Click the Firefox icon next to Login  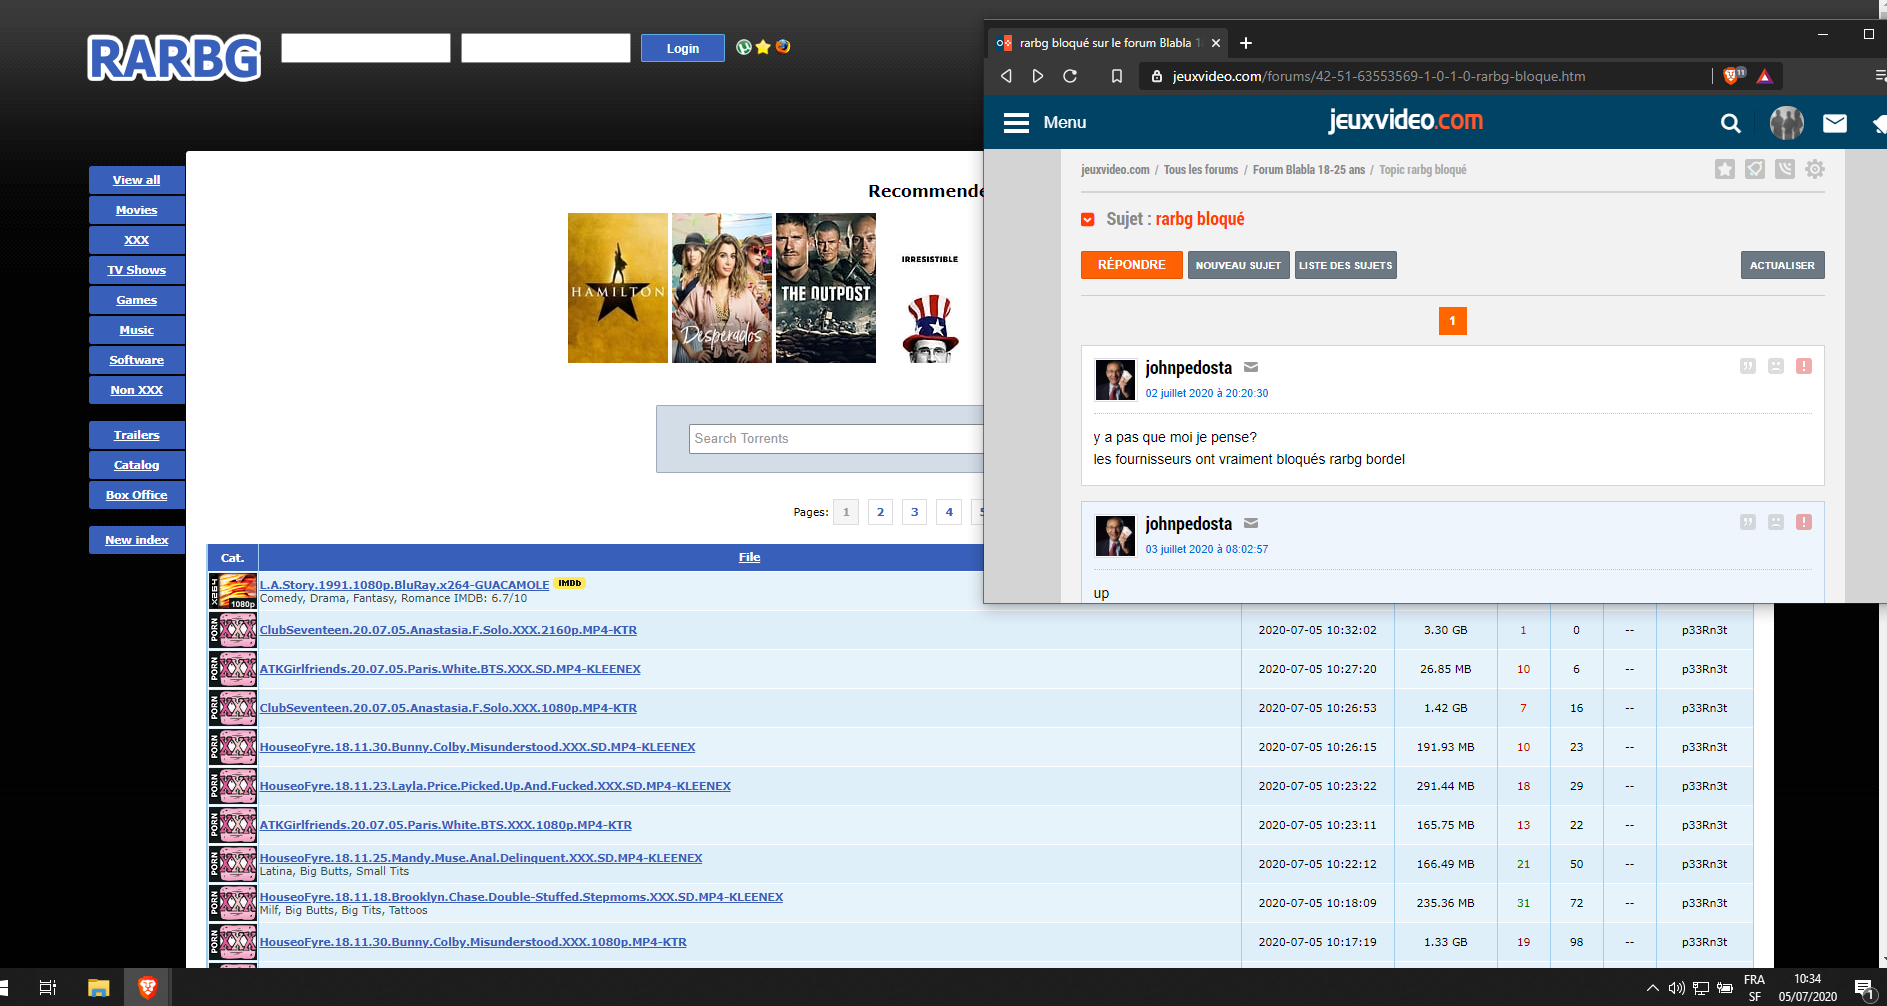783,47
